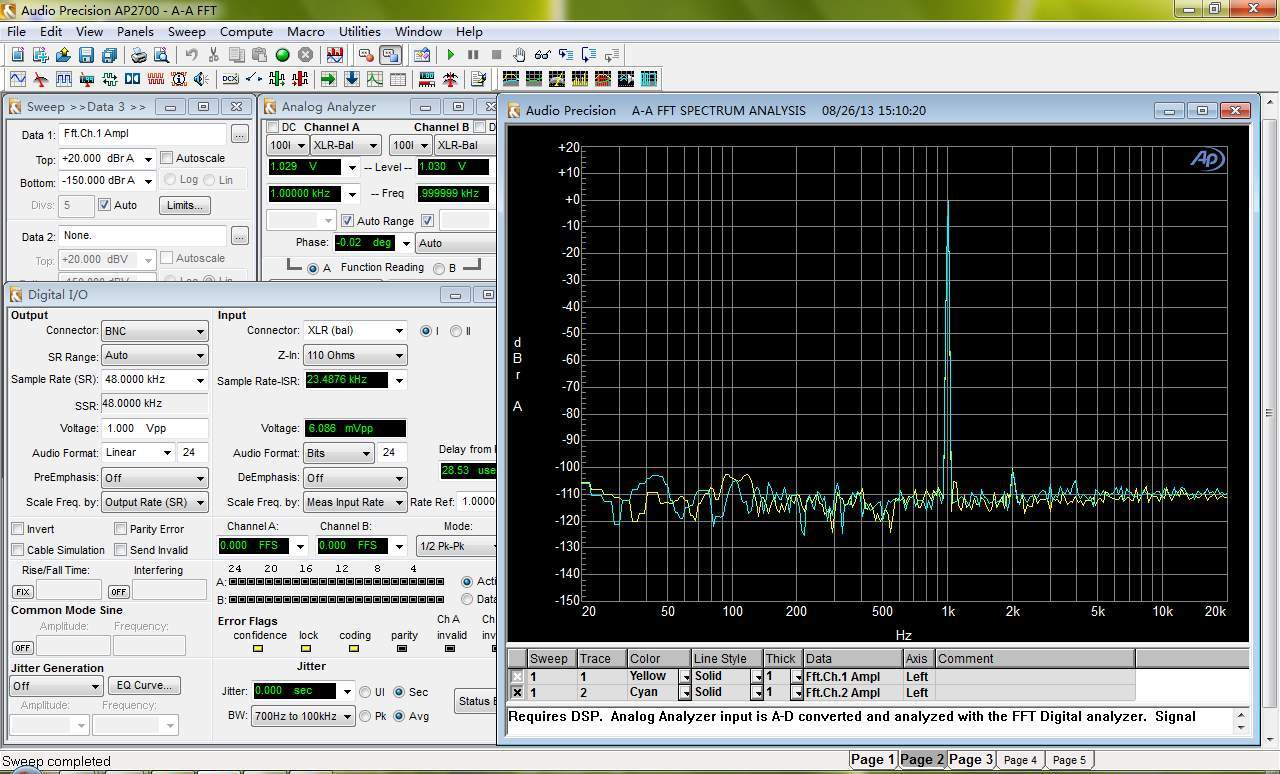Image resolution: width=1280 pixels, height=774 pixels.
Task: Click the DCX panel icon
Action: [x=230, y=79]
